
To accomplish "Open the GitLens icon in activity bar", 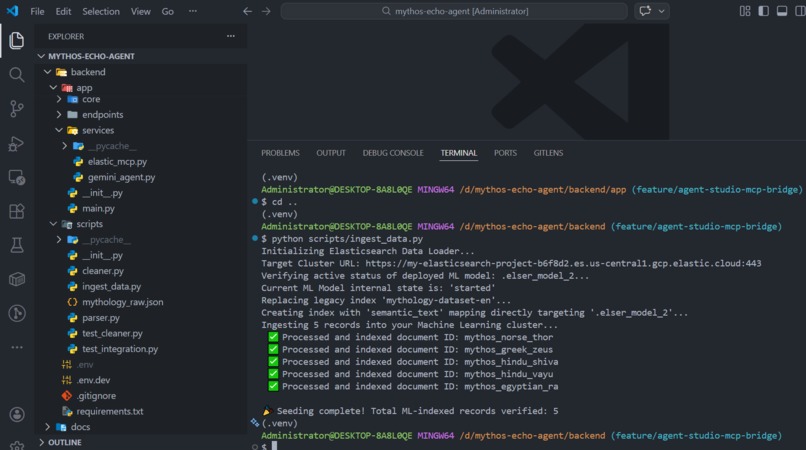I will click(16, 313).
